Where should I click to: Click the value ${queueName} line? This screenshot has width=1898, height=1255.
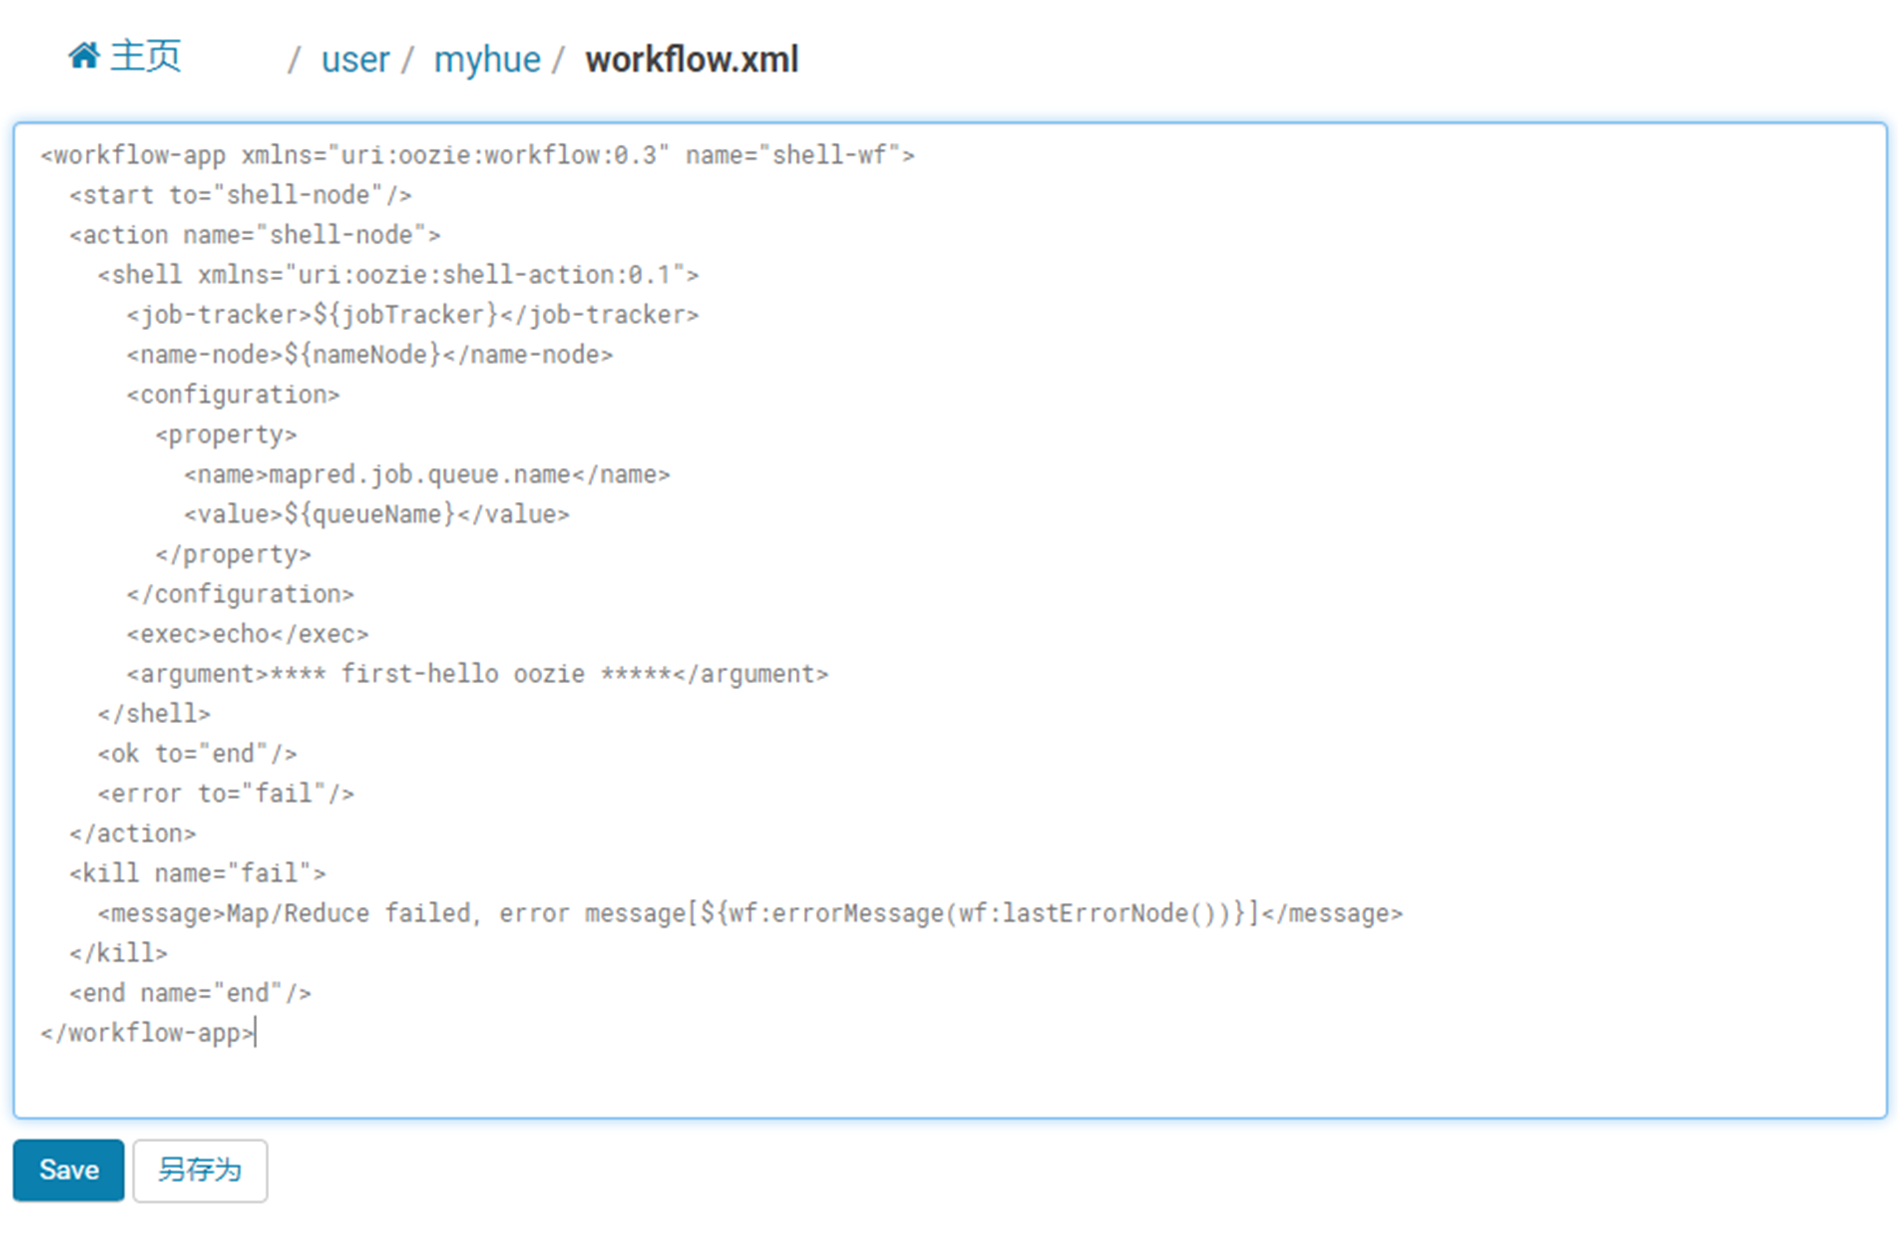tap(377, 514)
